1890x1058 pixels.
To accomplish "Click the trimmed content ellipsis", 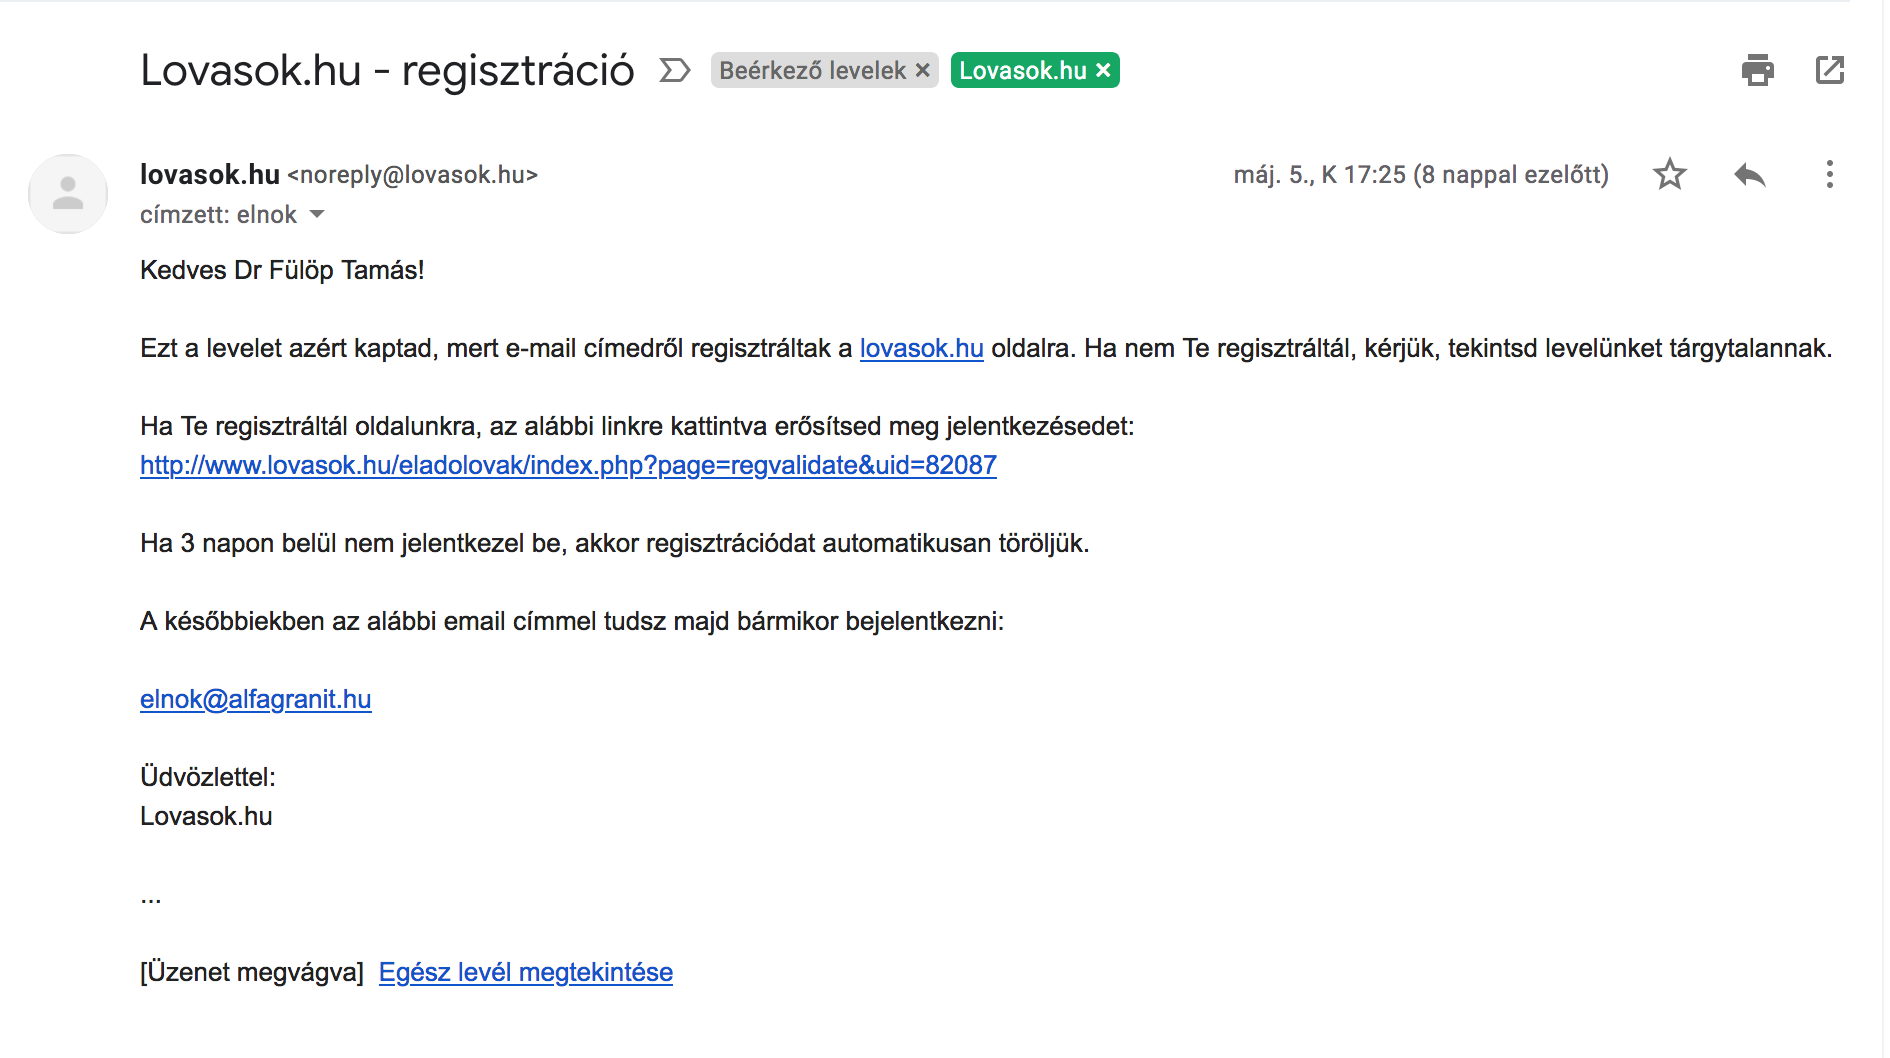I will click(x=151, y=901).
